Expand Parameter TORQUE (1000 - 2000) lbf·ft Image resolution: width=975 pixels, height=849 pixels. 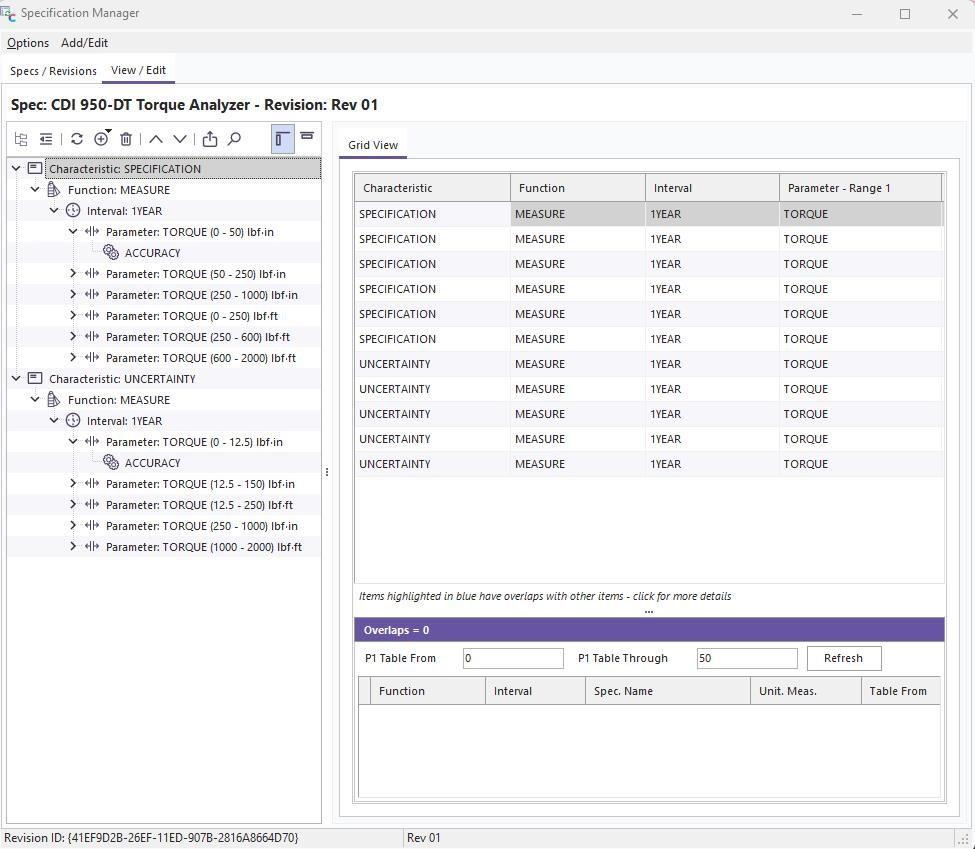tap(73, 546)
